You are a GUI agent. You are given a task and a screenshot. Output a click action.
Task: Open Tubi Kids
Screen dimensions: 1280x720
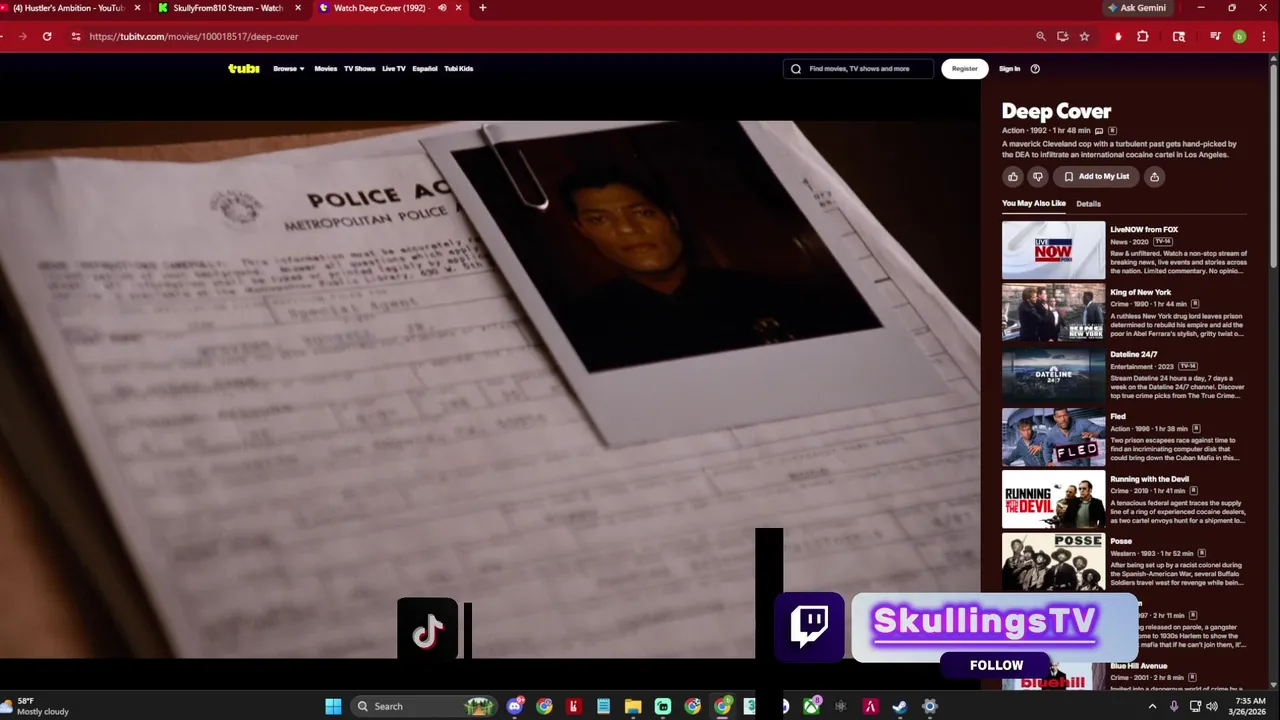tap(459, 69)
